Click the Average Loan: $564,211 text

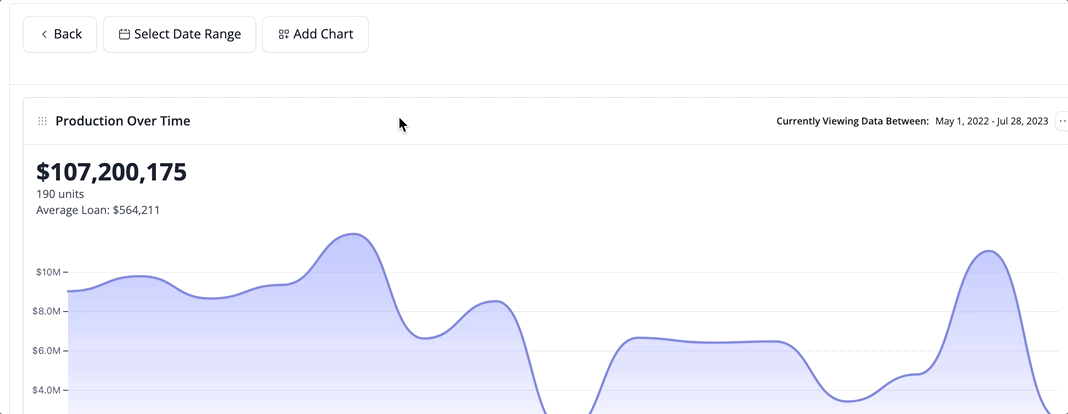point(98,210)
